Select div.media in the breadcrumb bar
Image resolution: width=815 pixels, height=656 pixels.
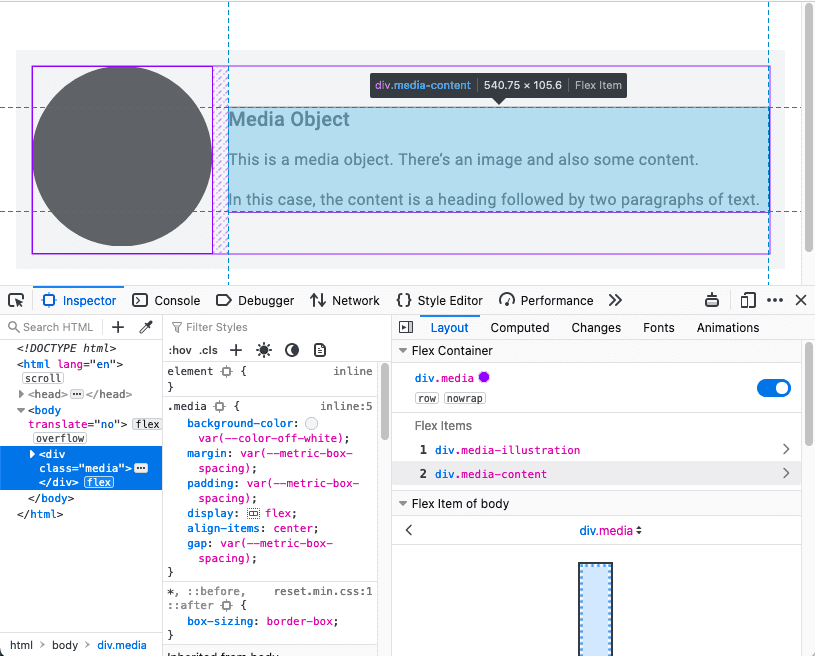pos(122,645)
